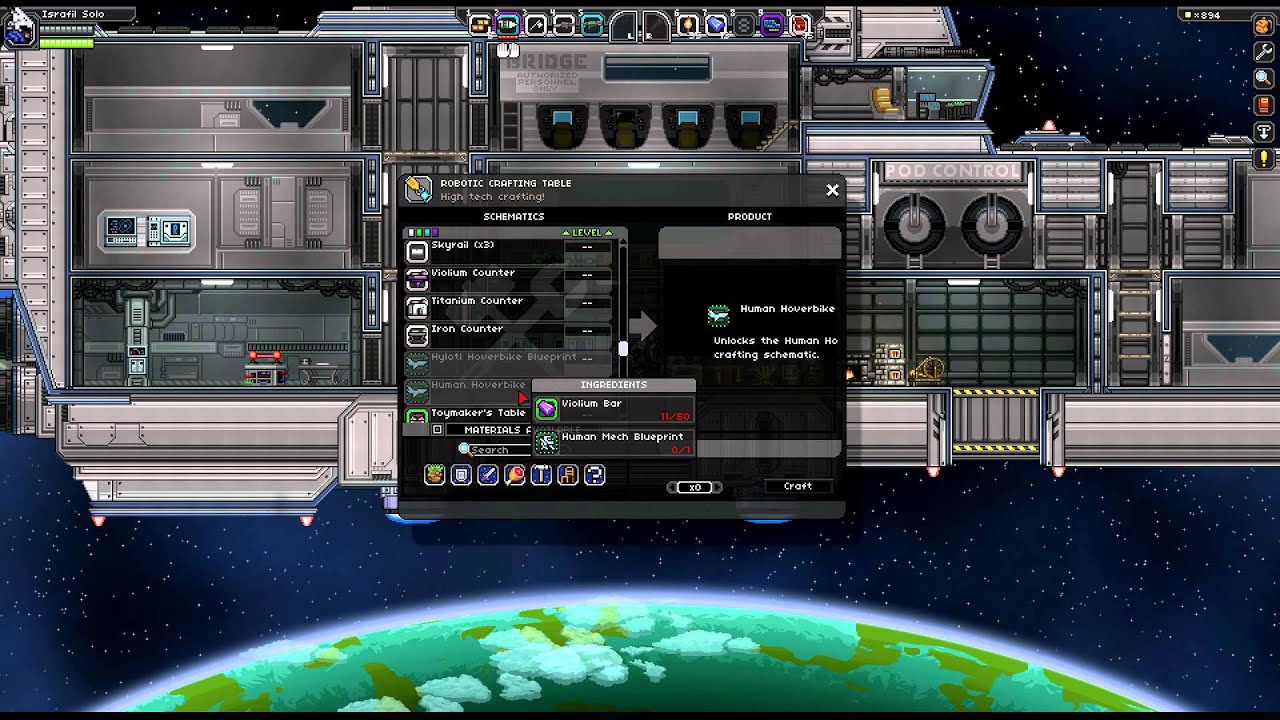Toggle the Materials Available checkbox
This screenshot has height=720, width=1280.
point(437,430)
